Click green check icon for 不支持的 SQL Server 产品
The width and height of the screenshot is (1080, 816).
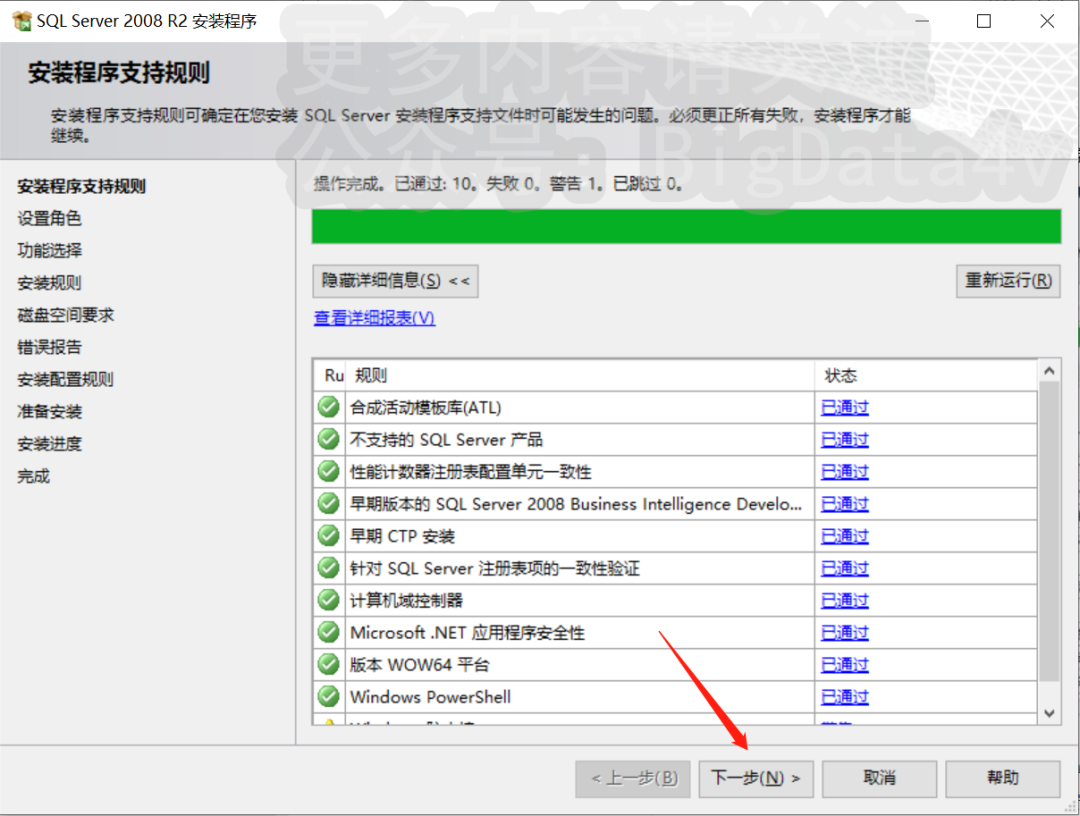[329, 439]
